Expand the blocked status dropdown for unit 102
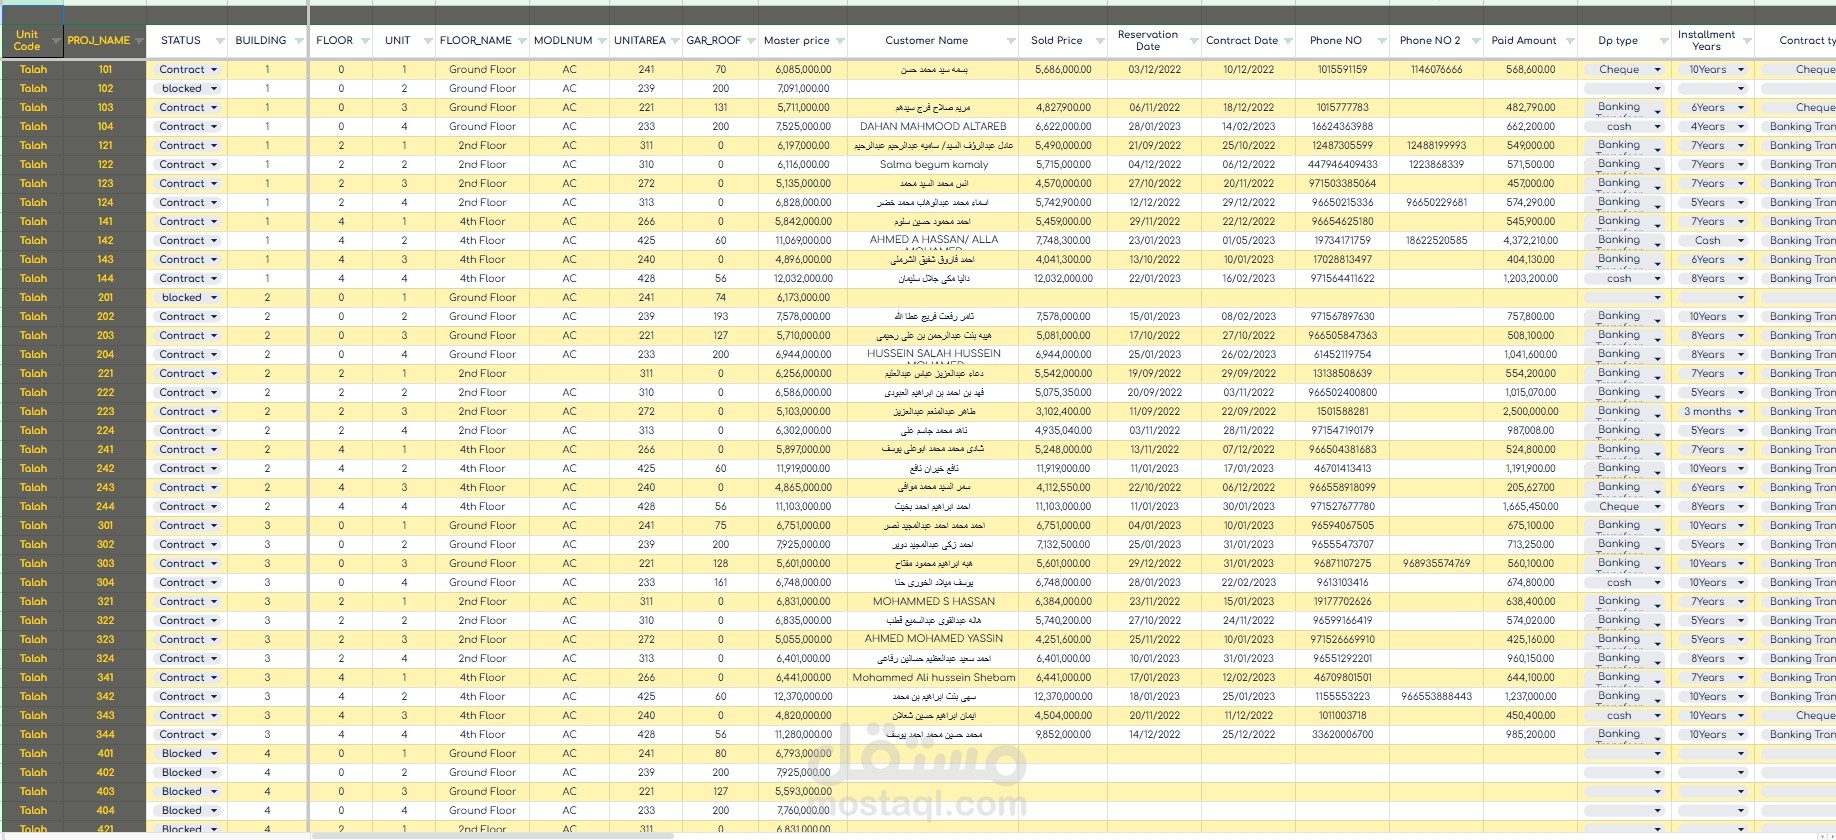The width and height of the screenshot is (1836, 840). click(x=214, y=89)
